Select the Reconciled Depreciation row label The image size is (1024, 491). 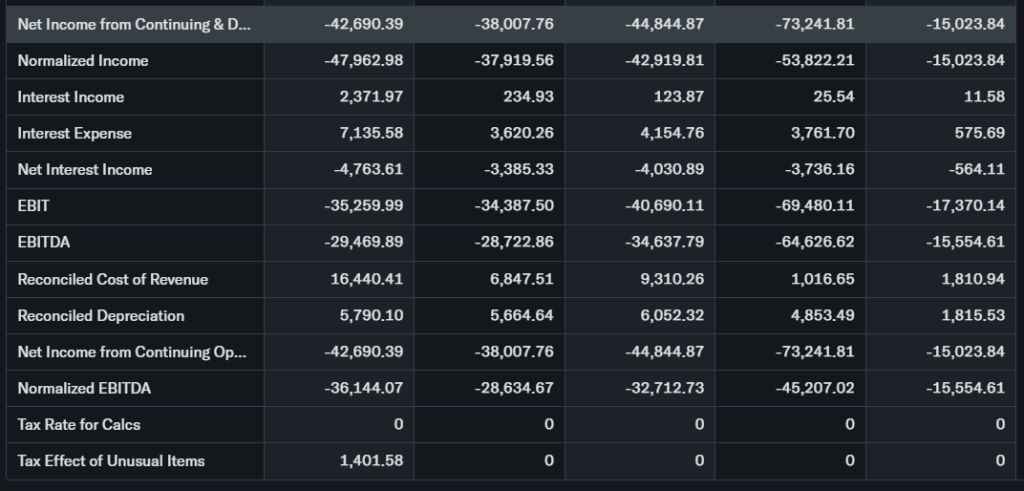[101, 315]
